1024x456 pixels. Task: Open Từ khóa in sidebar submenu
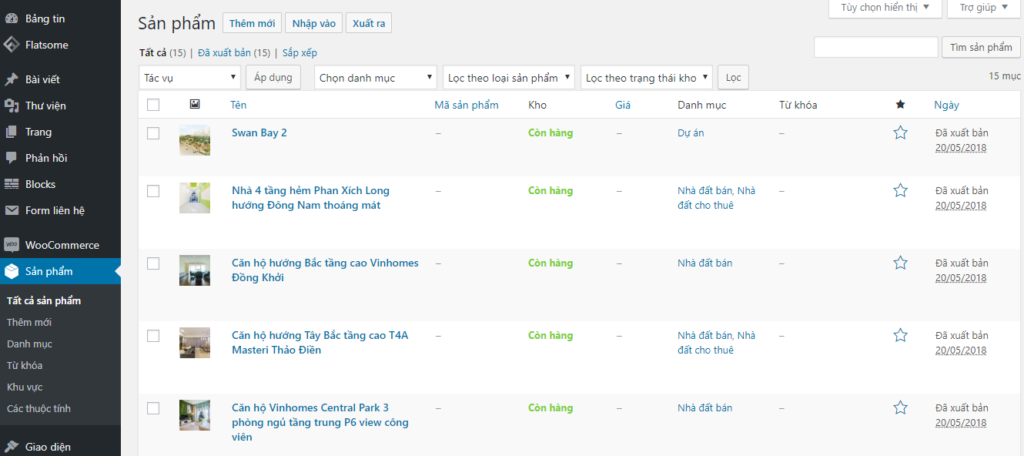point(25,365)
